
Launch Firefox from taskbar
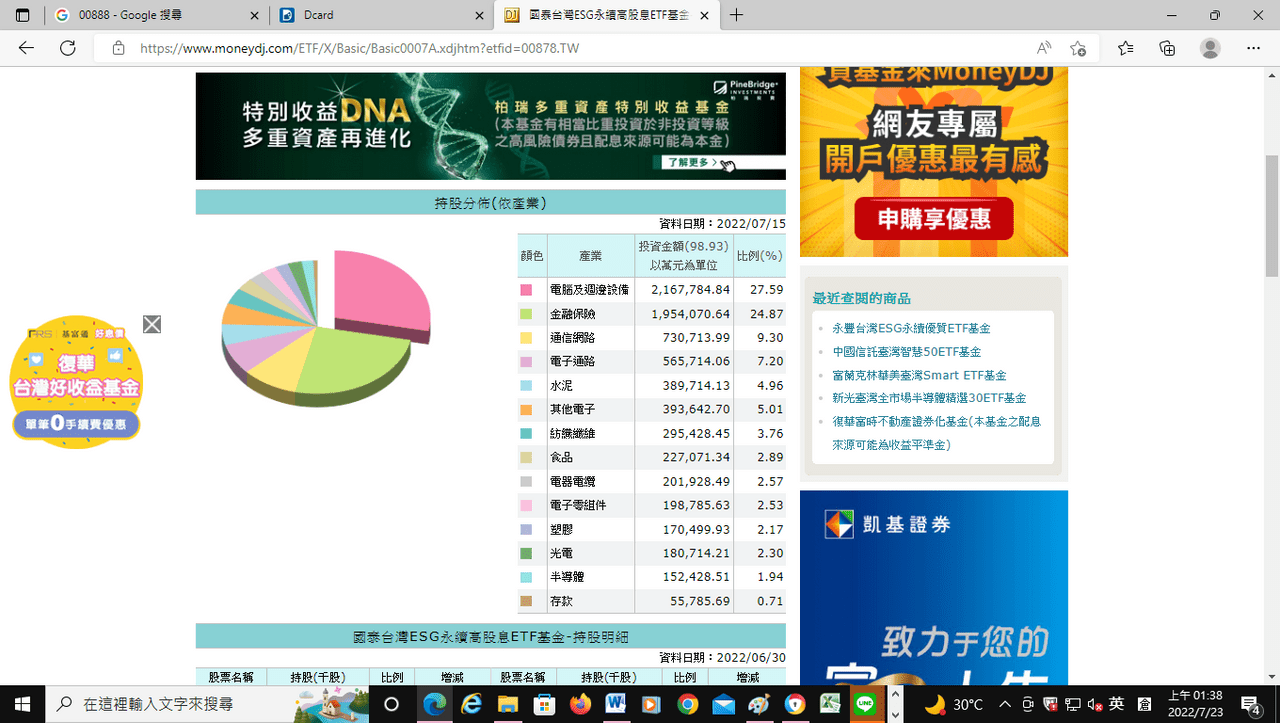579,704
